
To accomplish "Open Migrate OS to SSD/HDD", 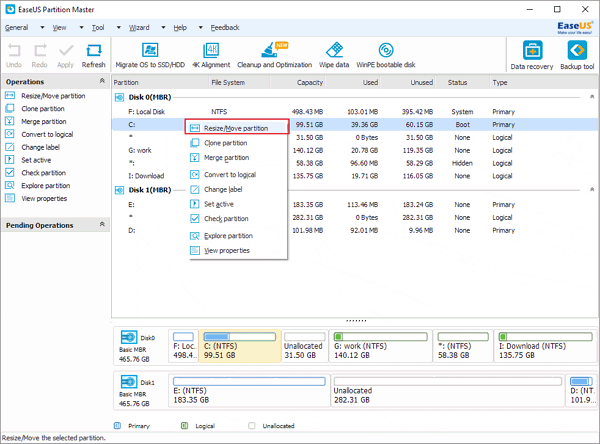I will coord(150,56).
